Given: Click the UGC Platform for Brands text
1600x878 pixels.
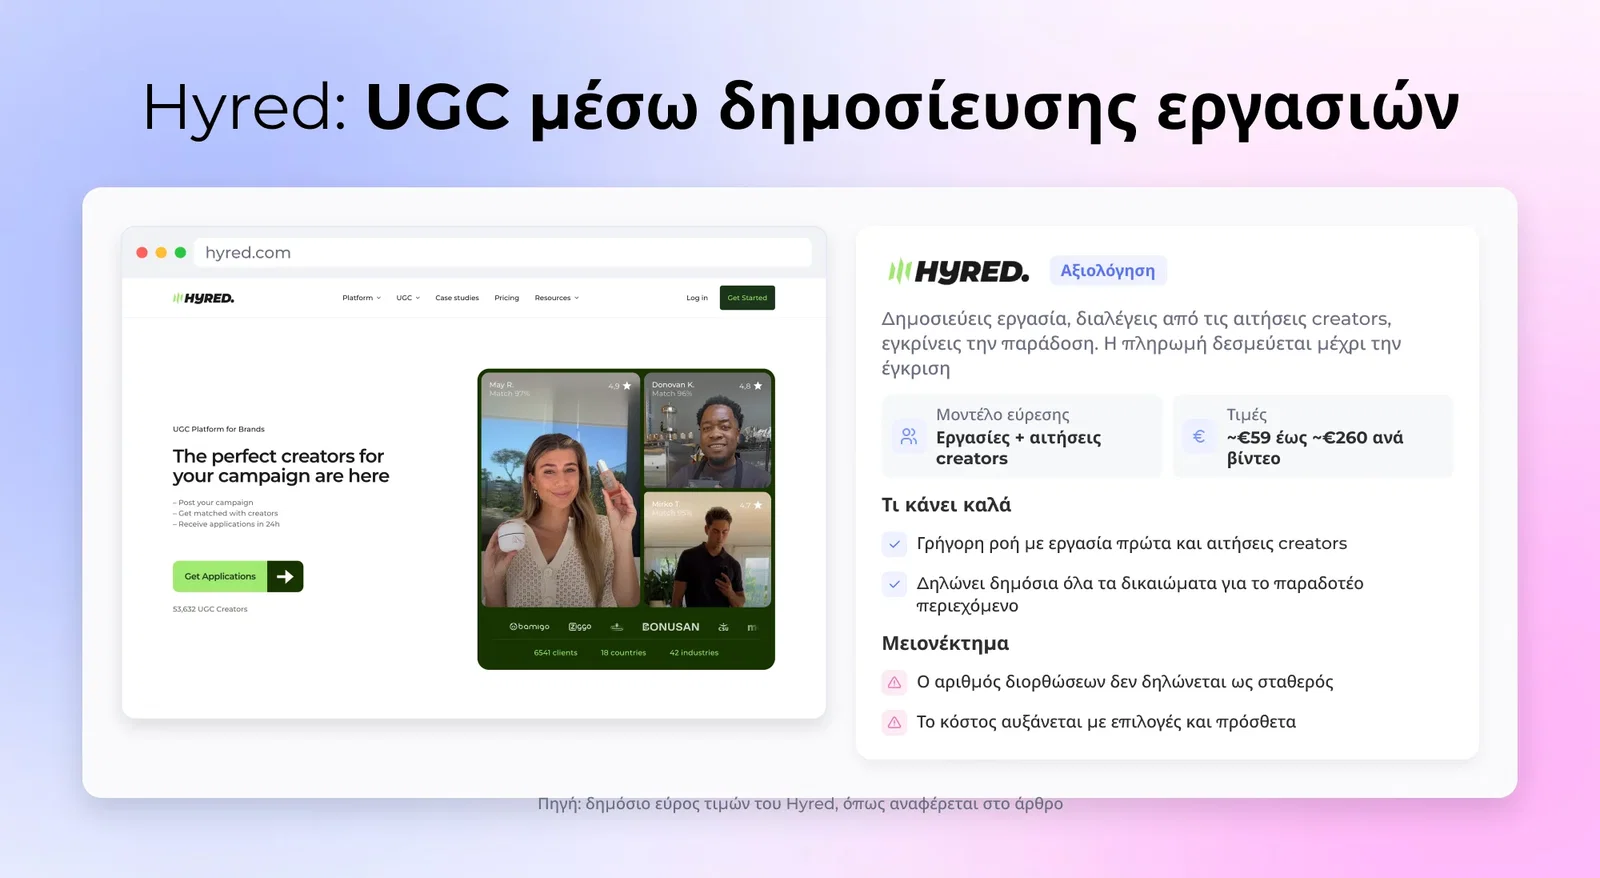Looking at the screenshot, I should click(219, 429).
